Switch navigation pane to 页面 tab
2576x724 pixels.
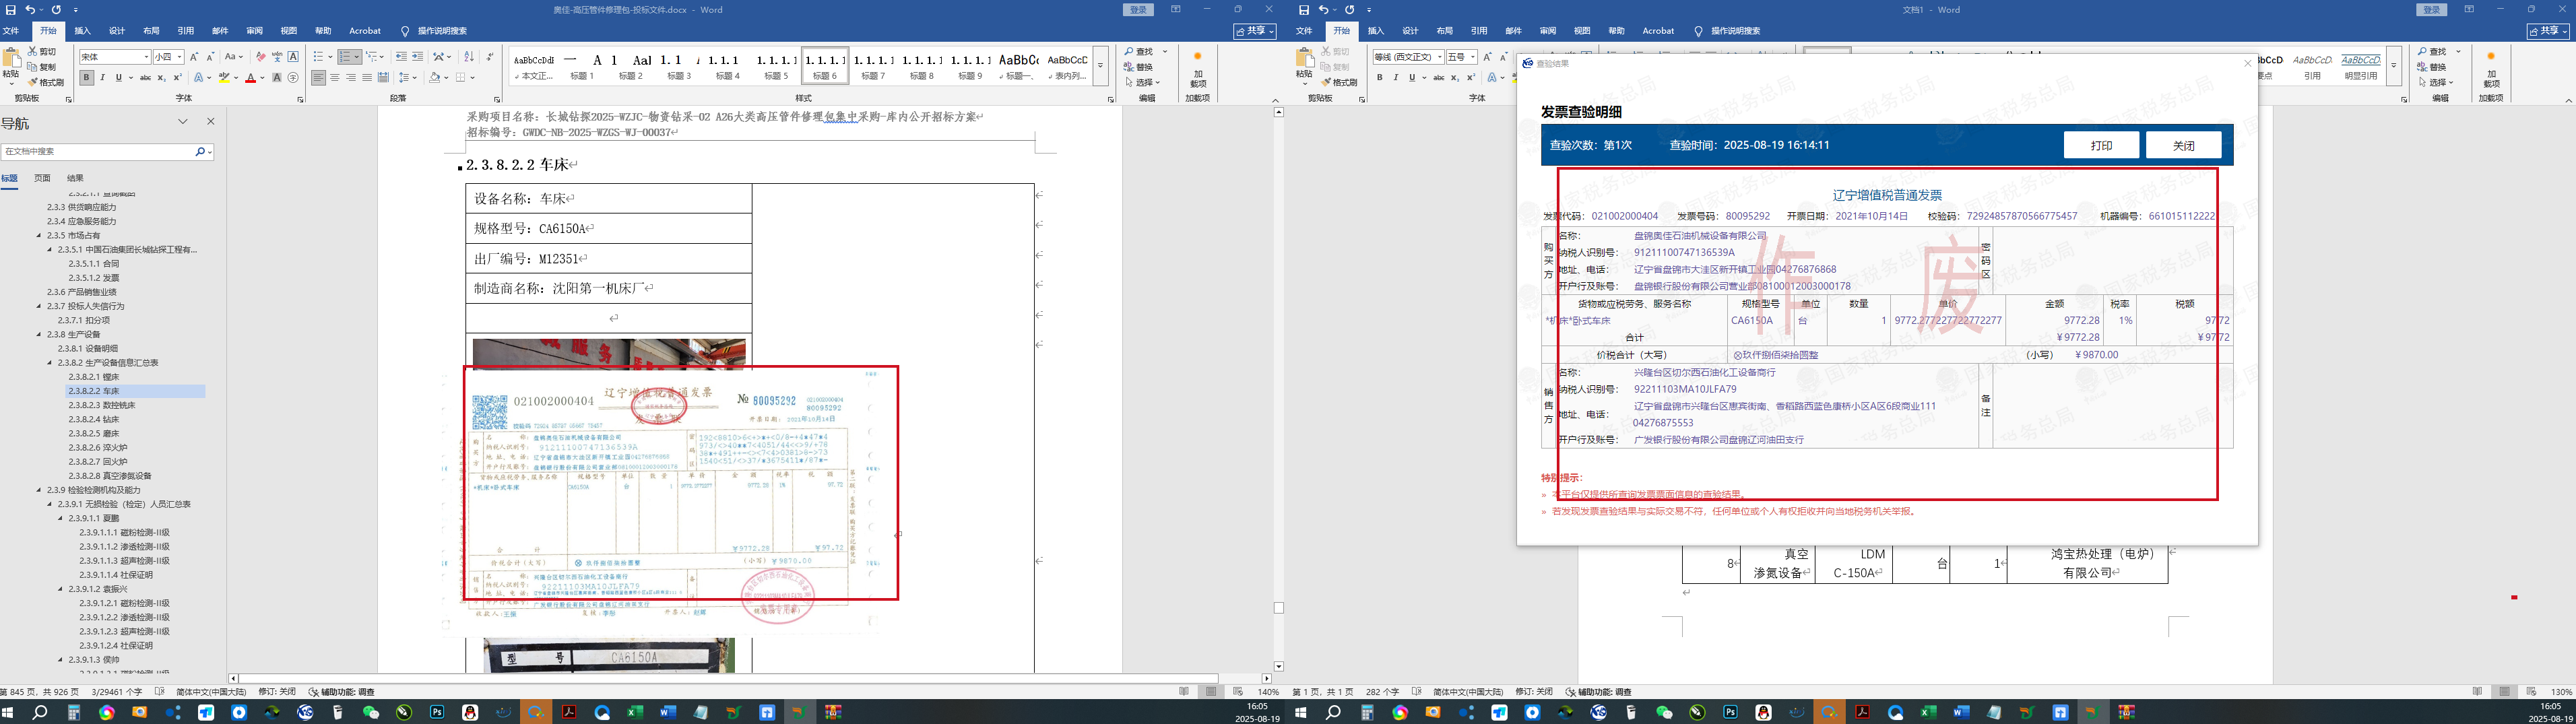coord(42,178)
